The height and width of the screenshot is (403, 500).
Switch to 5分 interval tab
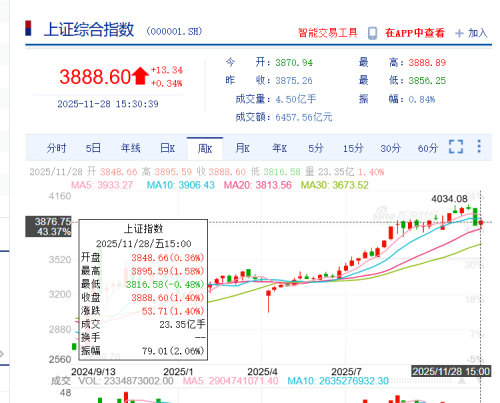pos(316,148)
